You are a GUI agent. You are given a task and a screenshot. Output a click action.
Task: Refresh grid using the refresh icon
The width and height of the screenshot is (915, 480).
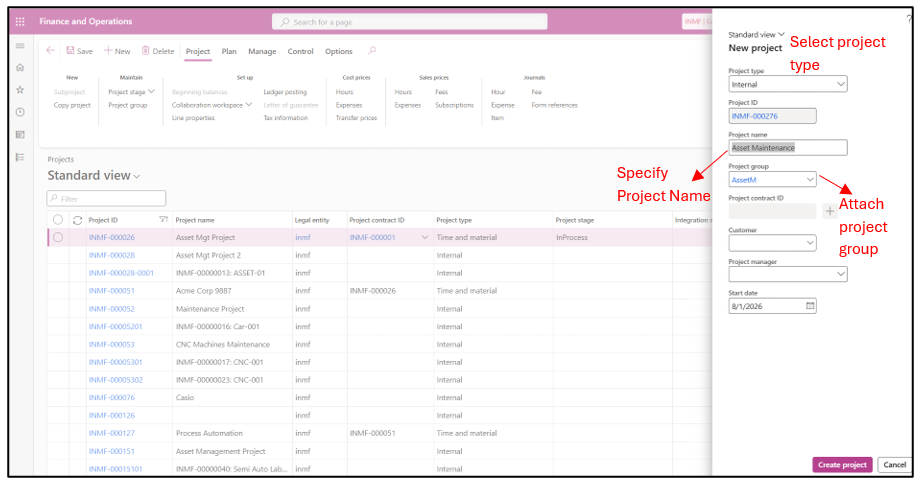tap(77, 220)
